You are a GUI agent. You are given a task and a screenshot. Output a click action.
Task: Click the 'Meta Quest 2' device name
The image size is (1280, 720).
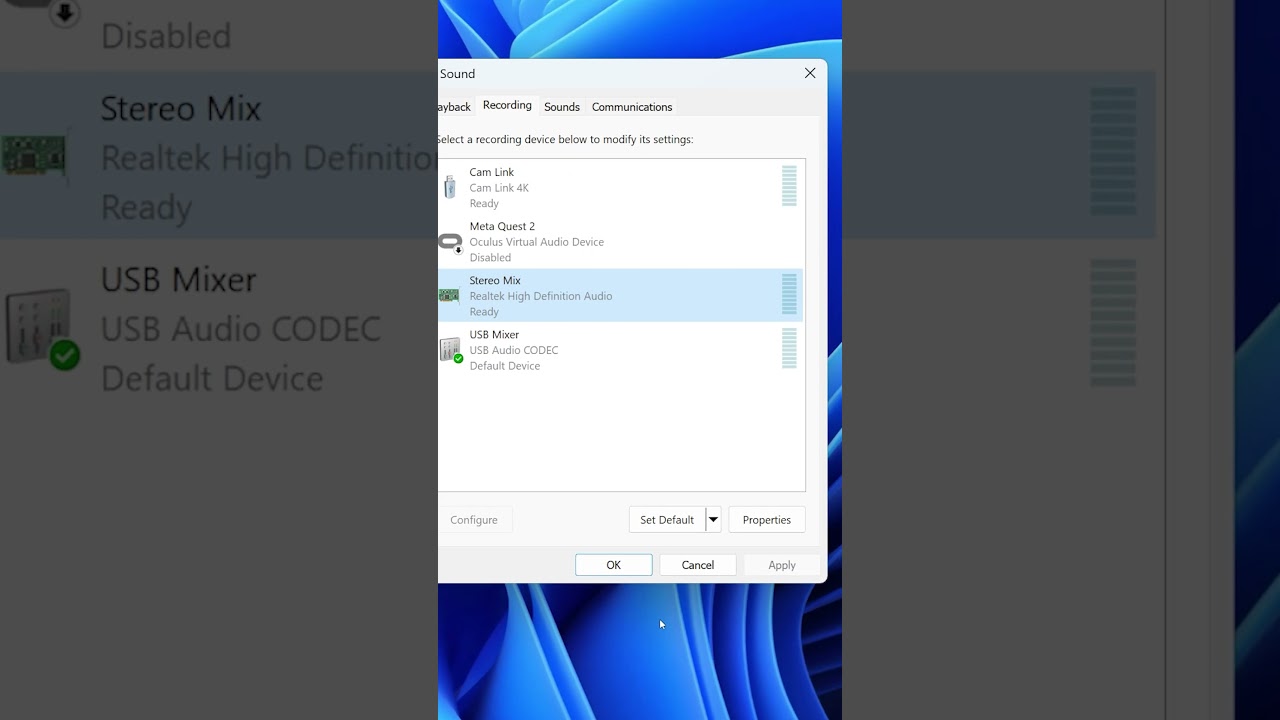[x=502, y=227]
